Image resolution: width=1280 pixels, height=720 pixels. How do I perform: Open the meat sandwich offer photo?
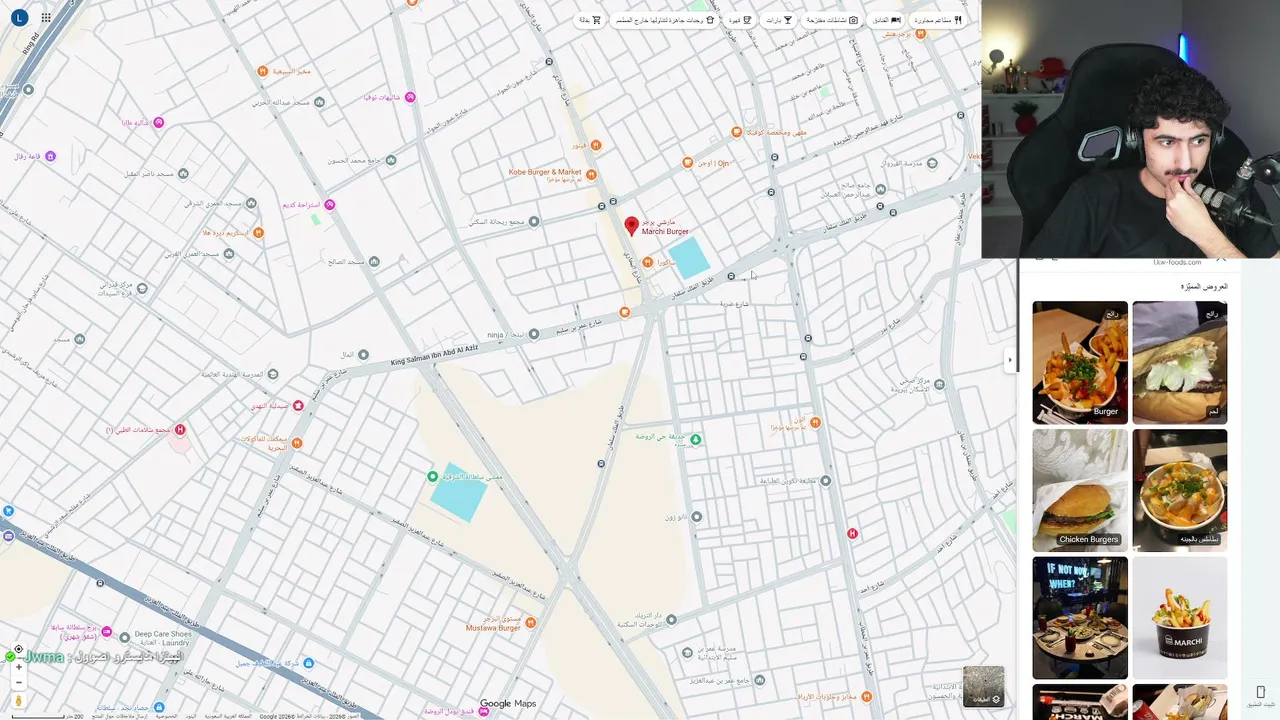tap(1180, 362)
